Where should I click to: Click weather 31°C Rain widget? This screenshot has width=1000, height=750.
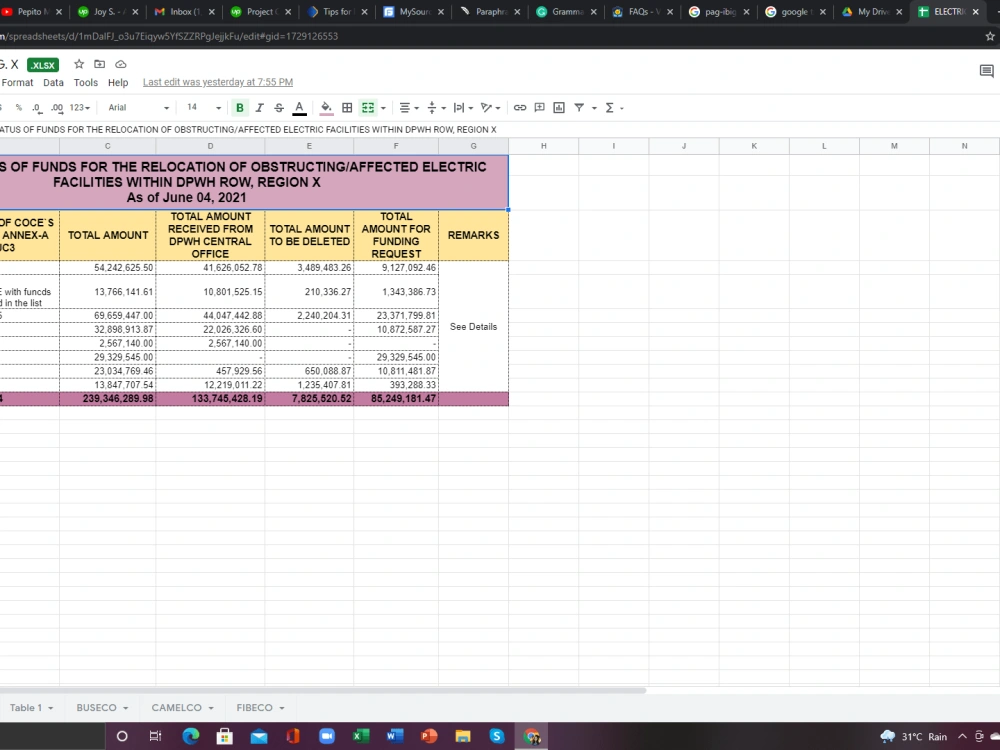click(913, 737)
